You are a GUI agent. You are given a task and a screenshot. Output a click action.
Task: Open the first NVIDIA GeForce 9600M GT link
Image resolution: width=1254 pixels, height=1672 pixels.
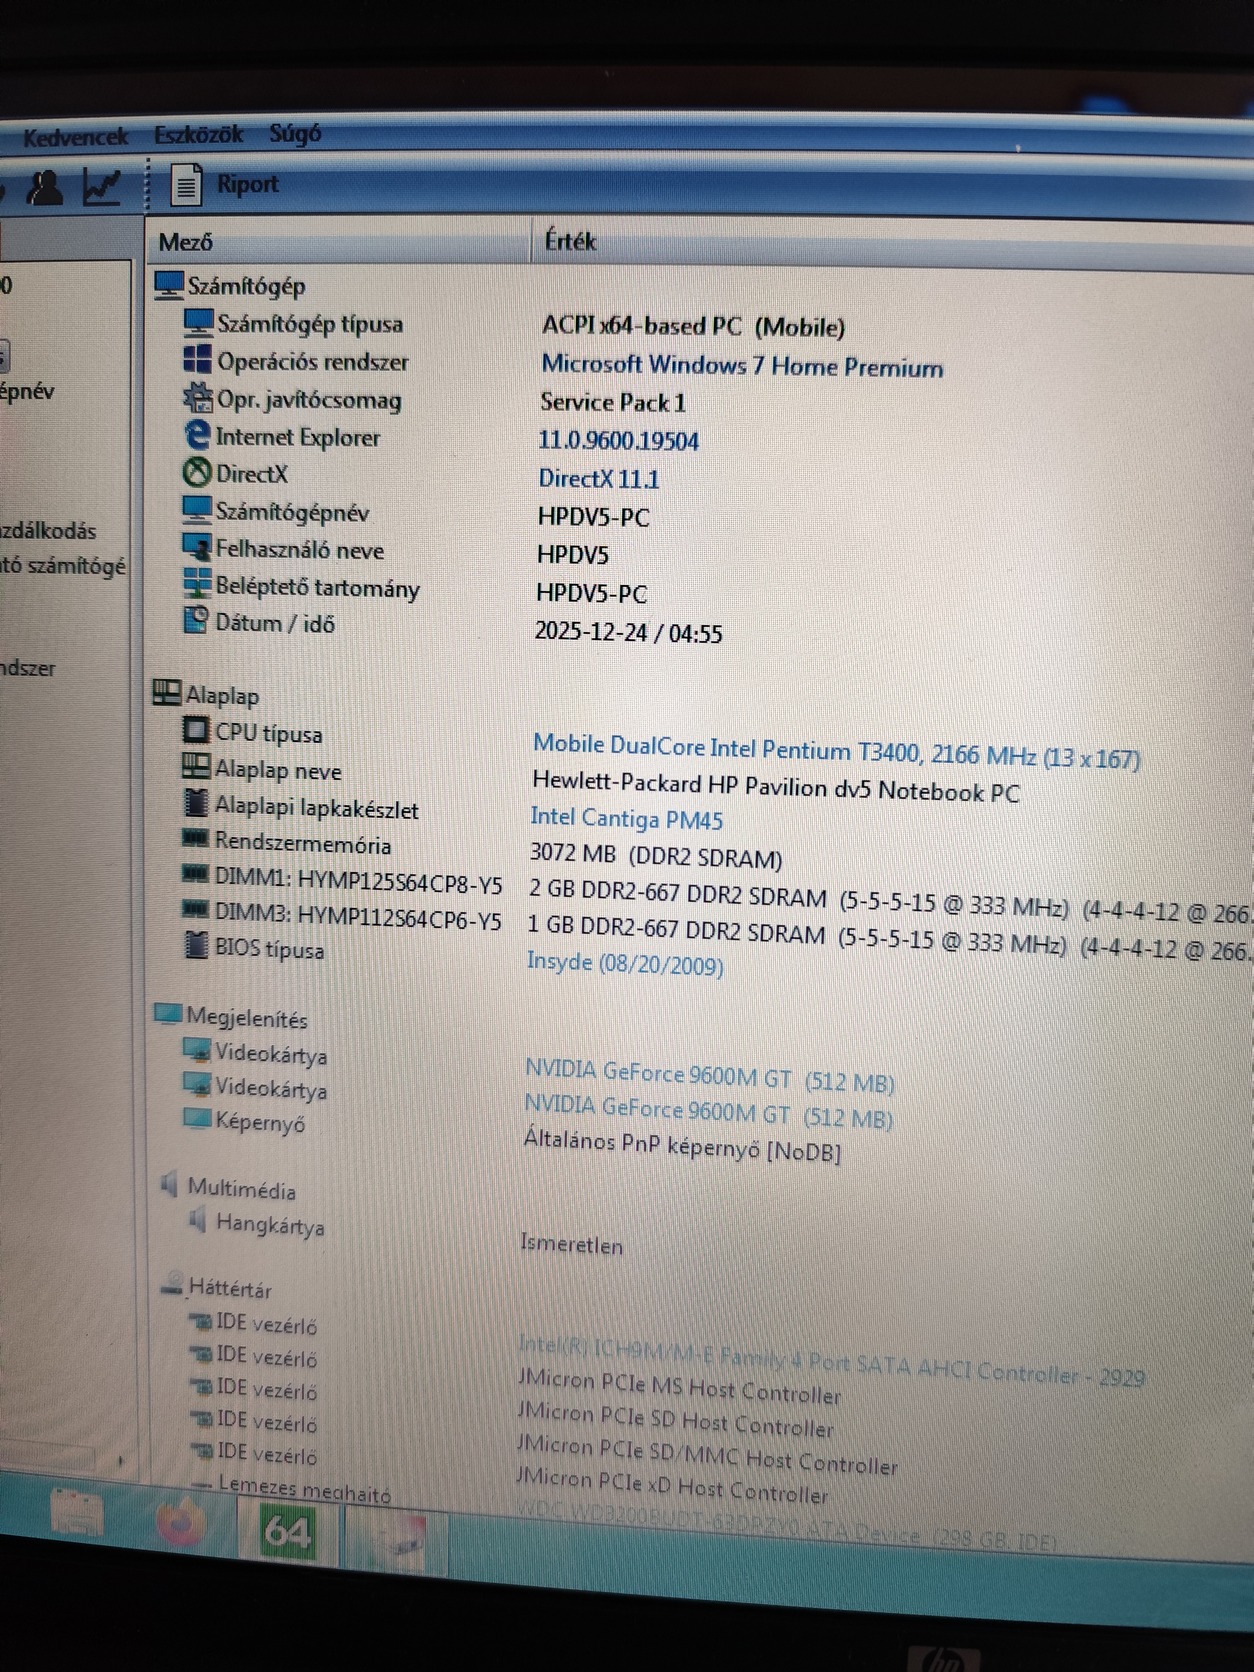(709, 1076)
